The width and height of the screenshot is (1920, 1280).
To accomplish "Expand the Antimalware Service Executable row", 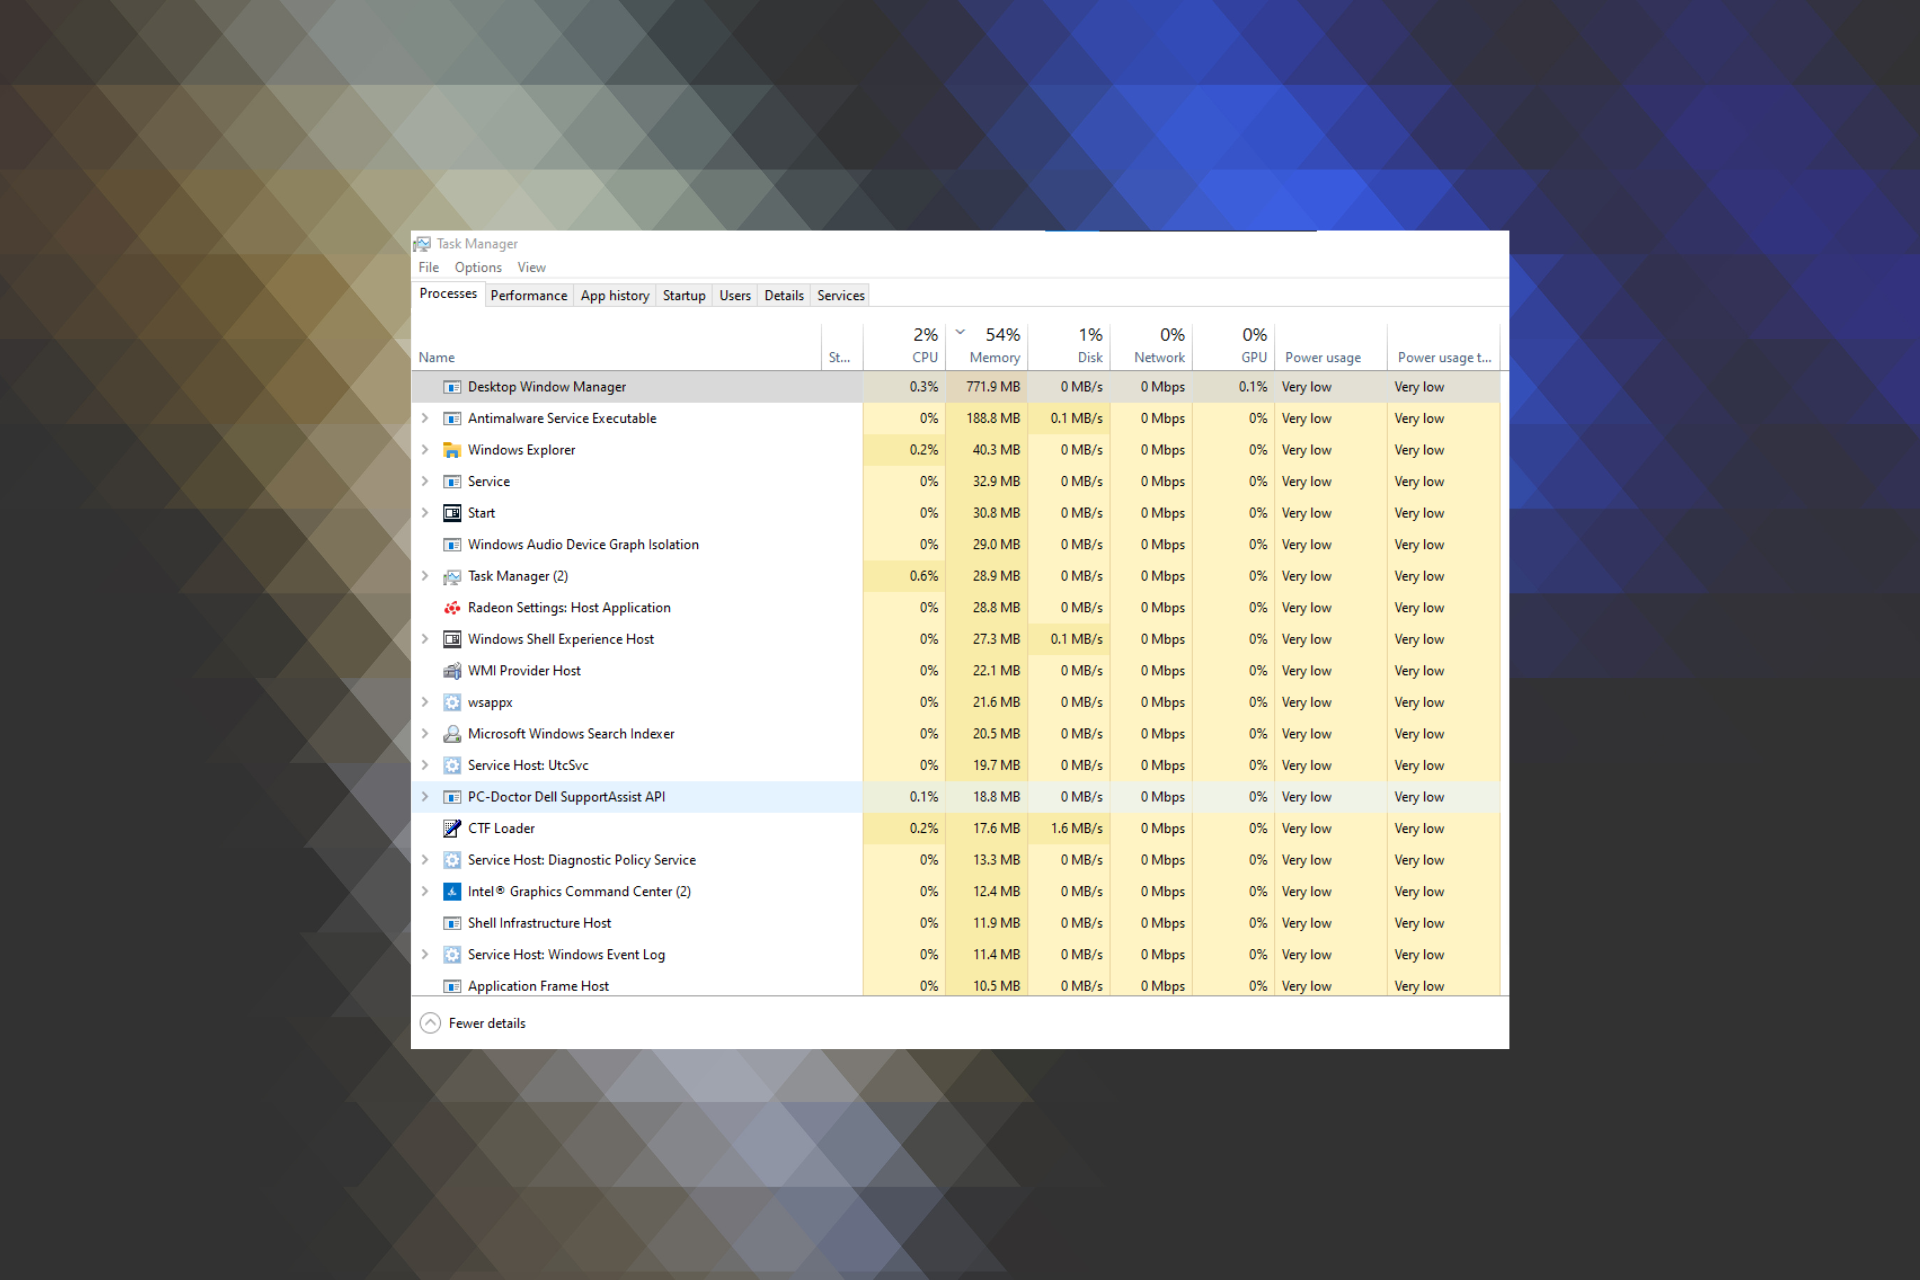I will point(424,419).
